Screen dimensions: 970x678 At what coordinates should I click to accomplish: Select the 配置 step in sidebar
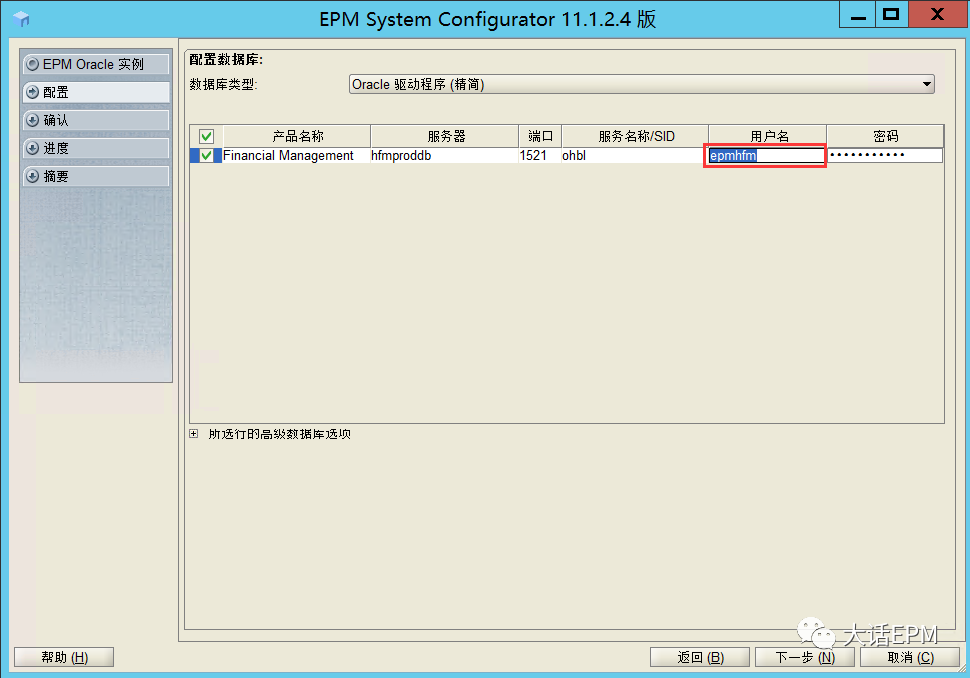pyautogui.click(x=96, y=92)
